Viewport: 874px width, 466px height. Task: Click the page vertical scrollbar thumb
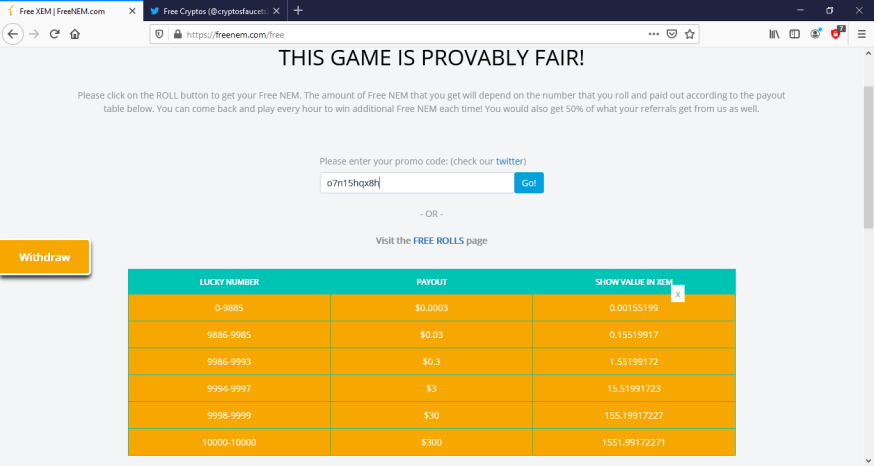tap(868, 157)
